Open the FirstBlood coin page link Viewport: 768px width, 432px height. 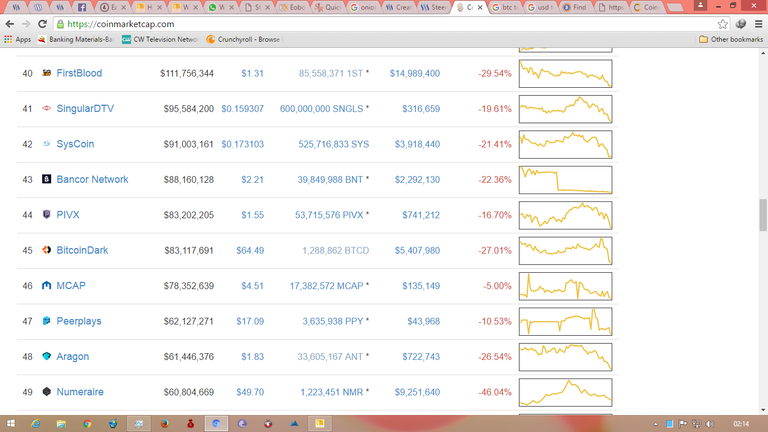point(79,73)
